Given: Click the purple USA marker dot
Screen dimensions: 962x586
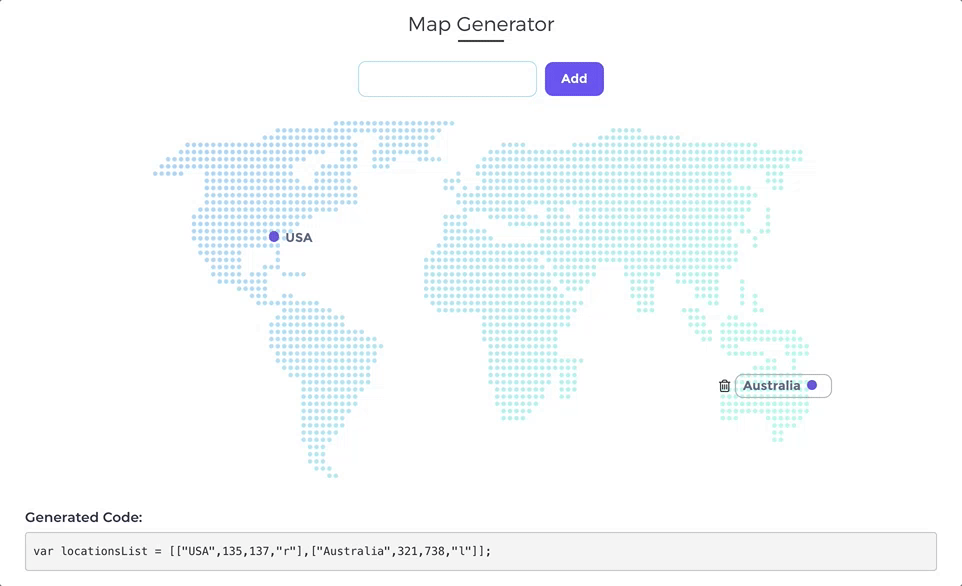Looking at the screenshot, I should coord(274,237).
